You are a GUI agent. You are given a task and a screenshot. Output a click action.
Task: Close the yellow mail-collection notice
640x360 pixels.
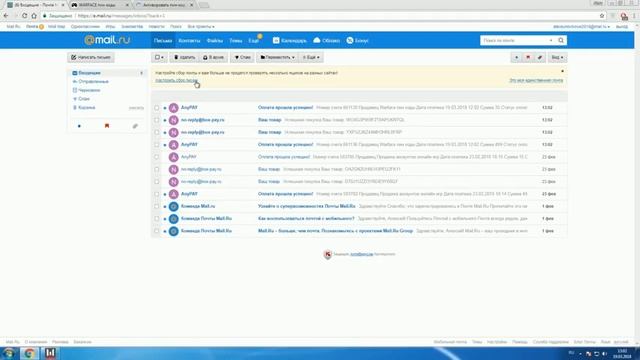pyautogui.click(x=562, y=71)
